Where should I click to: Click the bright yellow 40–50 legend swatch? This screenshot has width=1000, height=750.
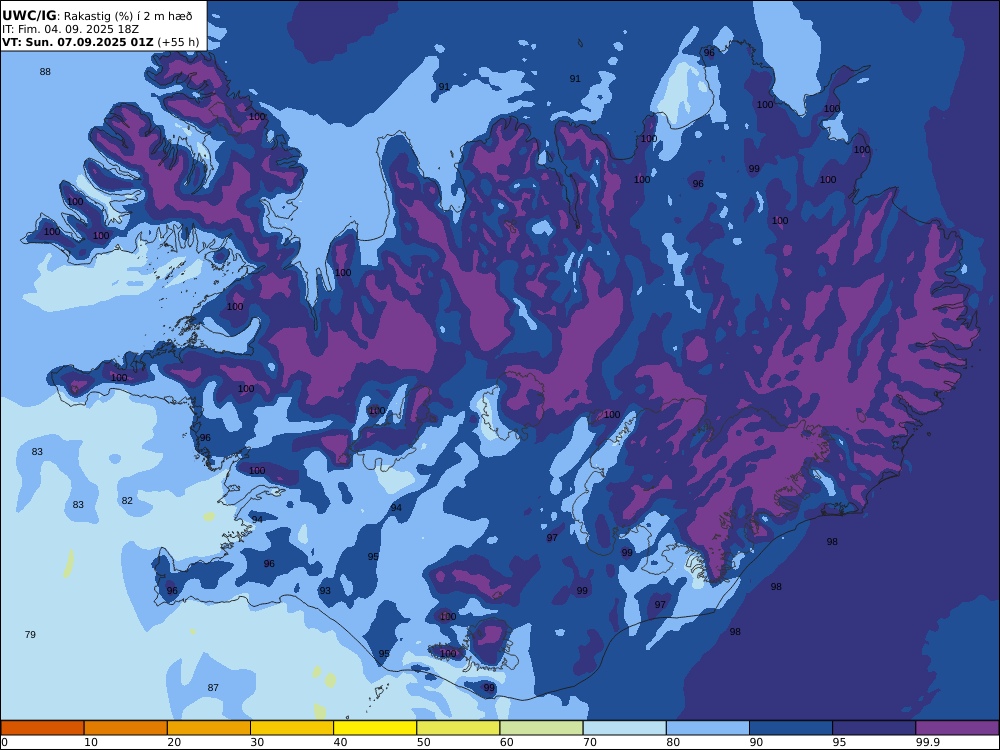pos(375,728)
